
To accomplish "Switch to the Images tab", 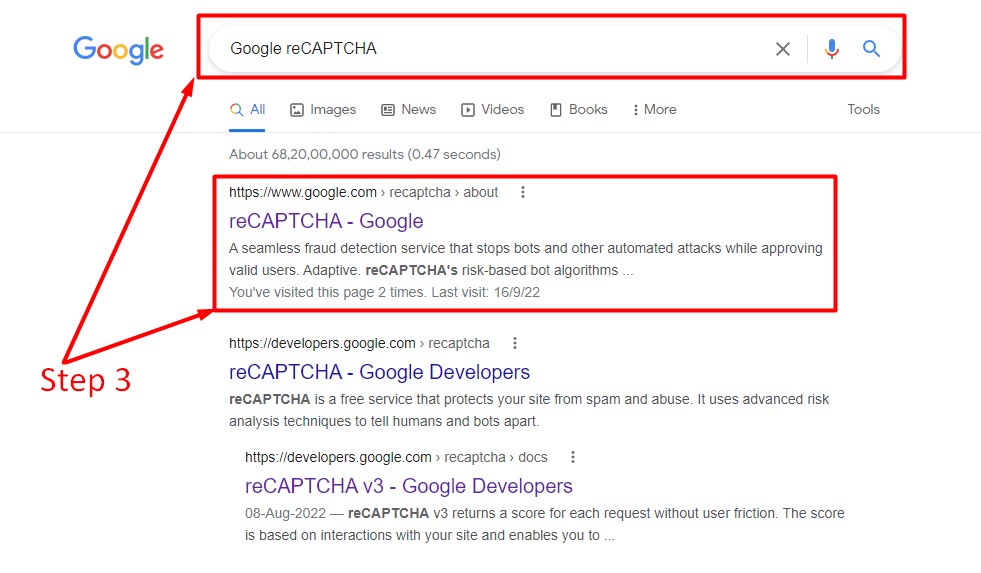I will pos(323,109).
